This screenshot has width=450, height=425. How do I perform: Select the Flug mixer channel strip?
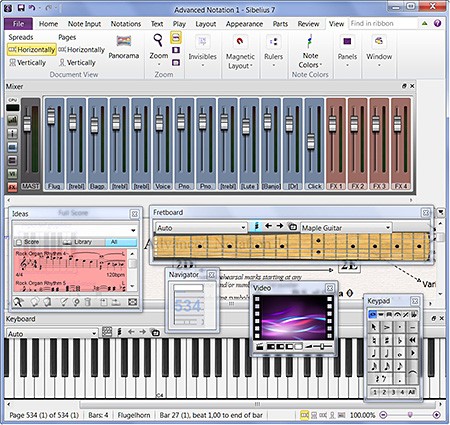point(54,144)
